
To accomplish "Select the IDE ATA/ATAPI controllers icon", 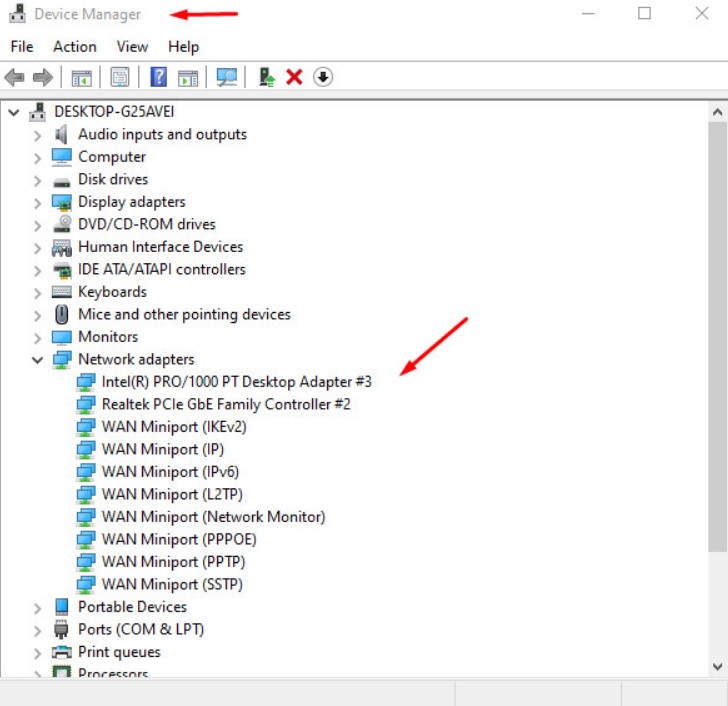I will (62, 270).
